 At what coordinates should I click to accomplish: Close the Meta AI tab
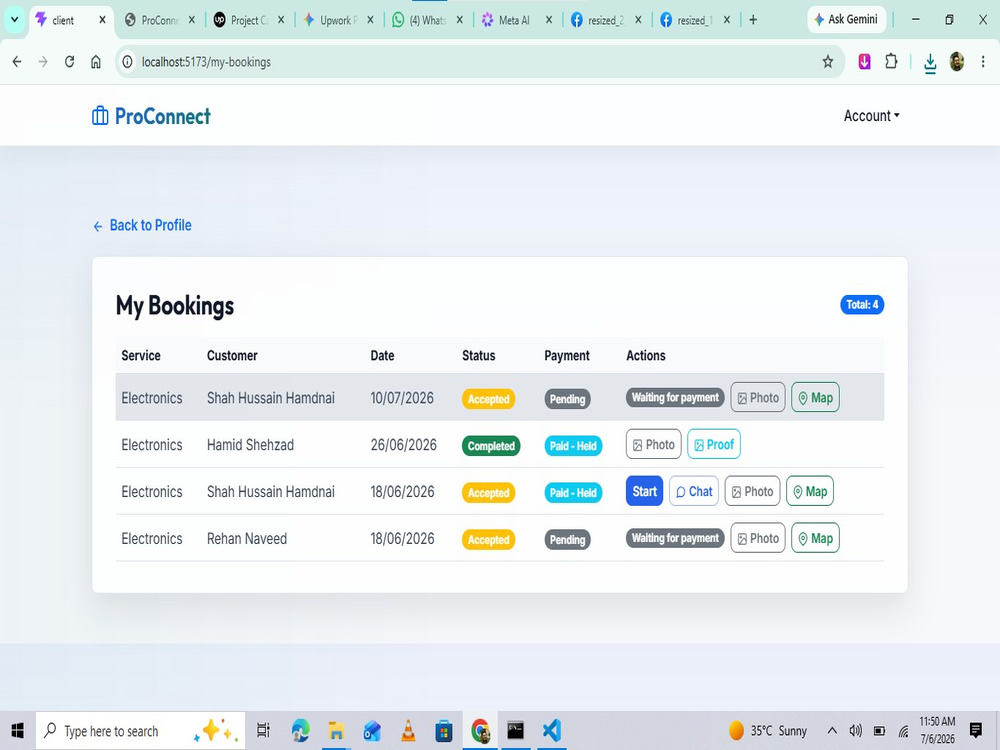pos(548,20)
